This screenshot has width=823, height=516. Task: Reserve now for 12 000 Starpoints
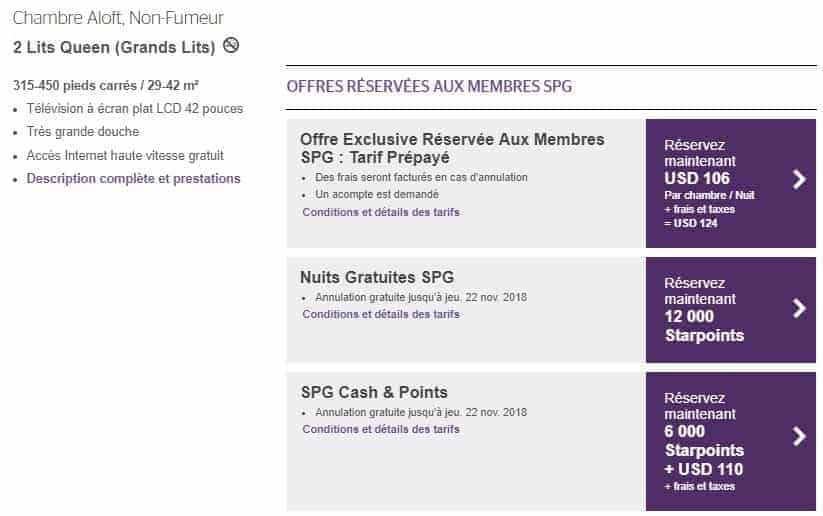(715, 310)
